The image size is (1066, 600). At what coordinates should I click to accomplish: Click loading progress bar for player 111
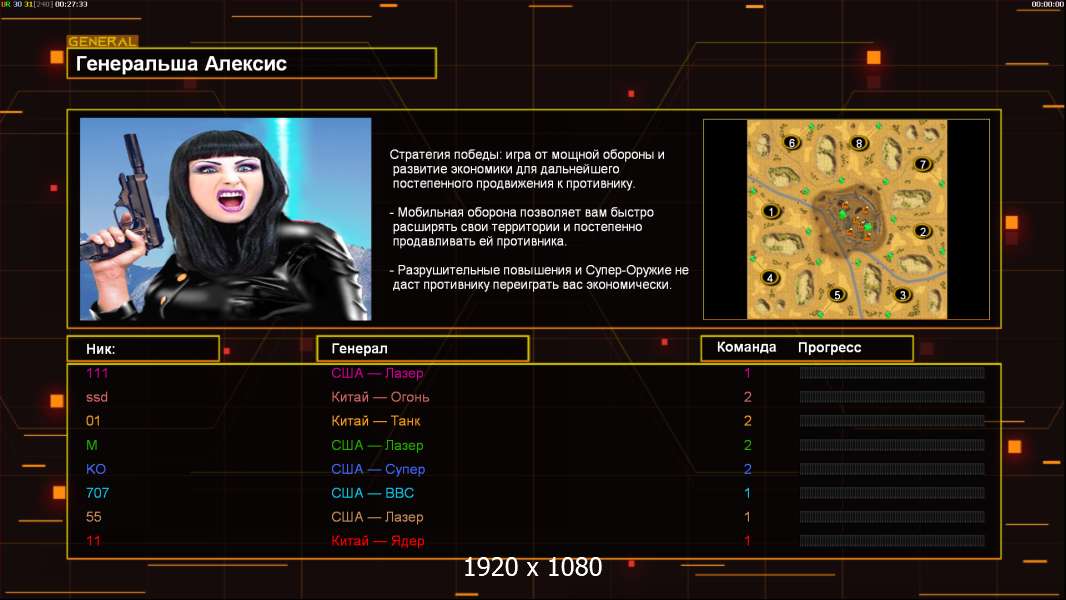[892, 372]
